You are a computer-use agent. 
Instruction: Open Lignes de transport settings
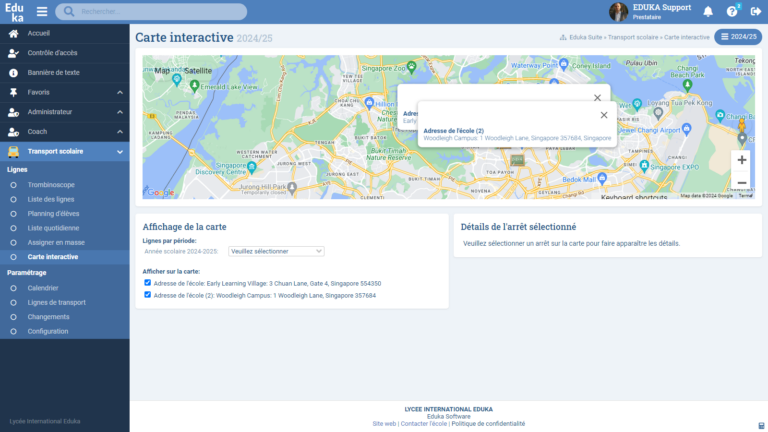pos(56,302)
